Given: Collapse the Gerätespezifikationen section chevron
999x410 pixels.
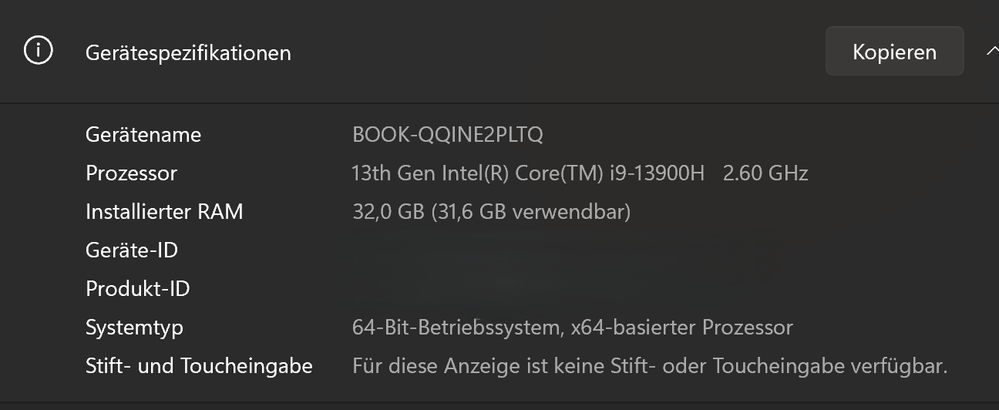Looking at the screenshot, I should (992, 51).
